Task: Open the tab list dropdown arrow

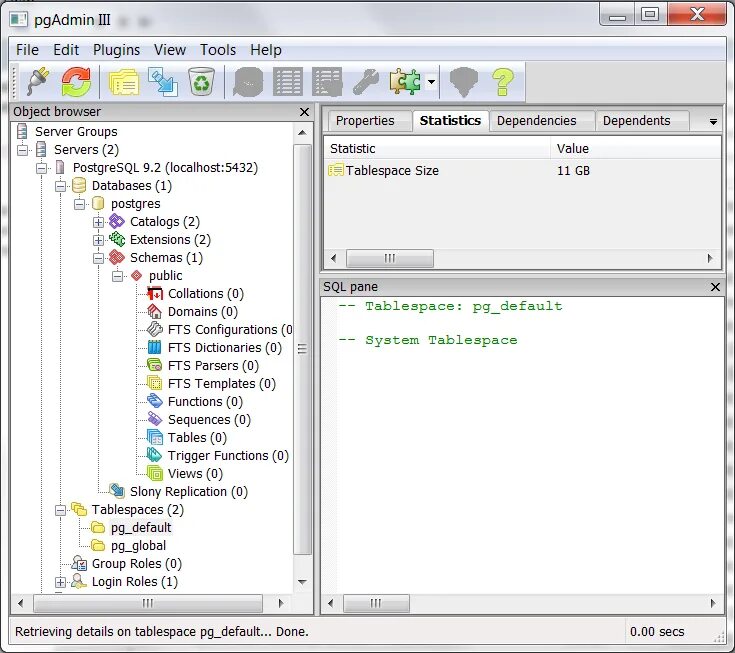Action: coord(713,122)
